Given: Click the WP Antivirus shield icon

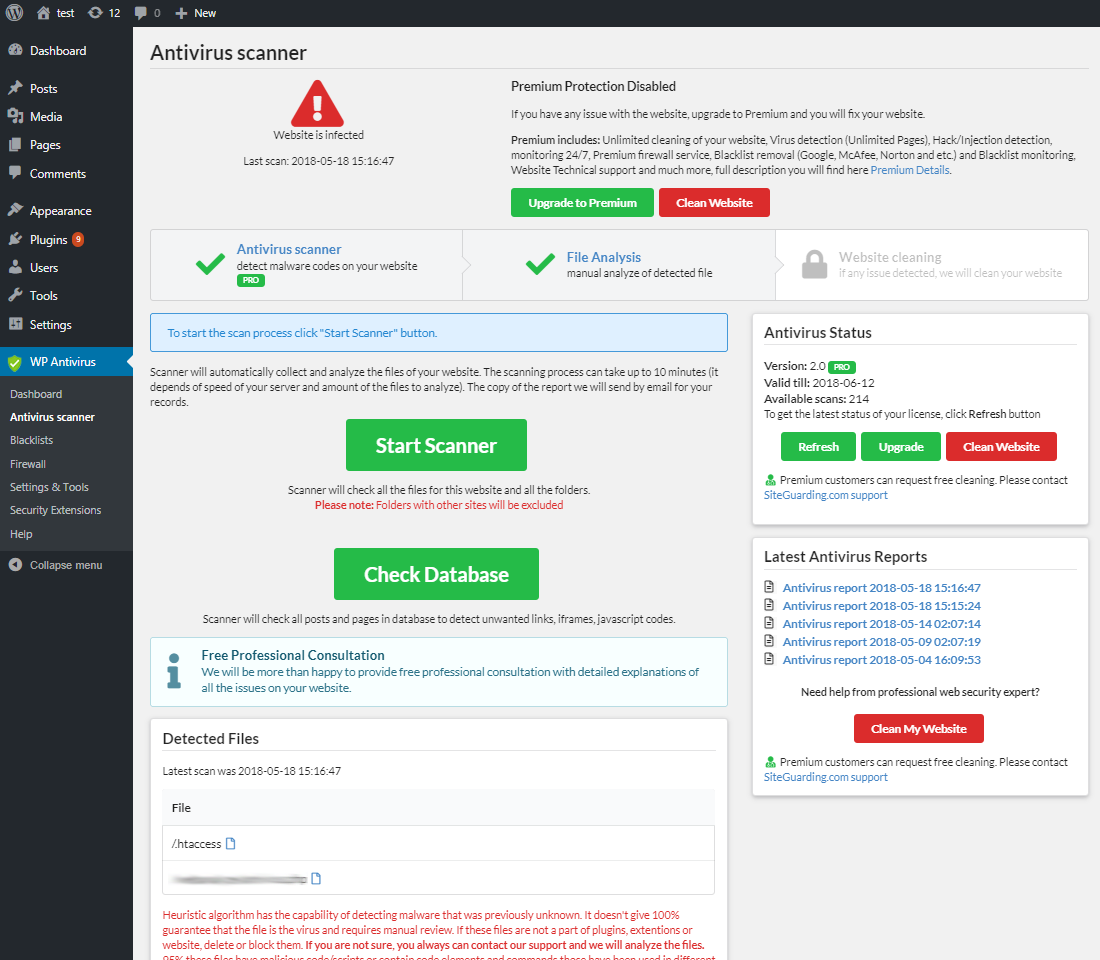Looking at the screenshot, I should (x=14, y=362).
